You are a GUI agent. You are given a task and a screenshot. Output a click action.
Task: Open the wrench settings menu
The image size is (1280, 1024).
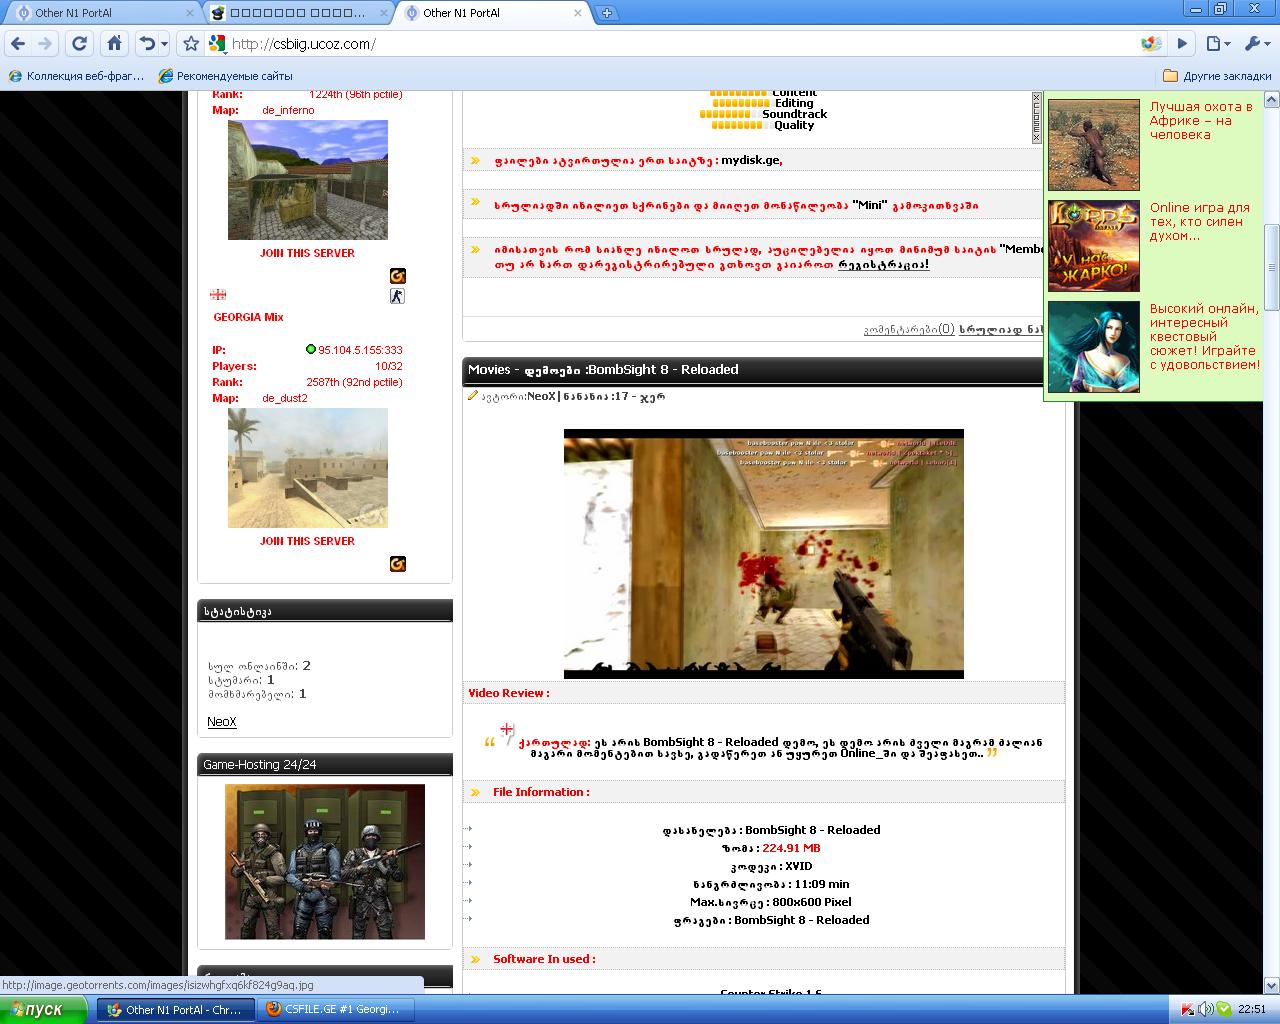click(x=1256, y=44)
